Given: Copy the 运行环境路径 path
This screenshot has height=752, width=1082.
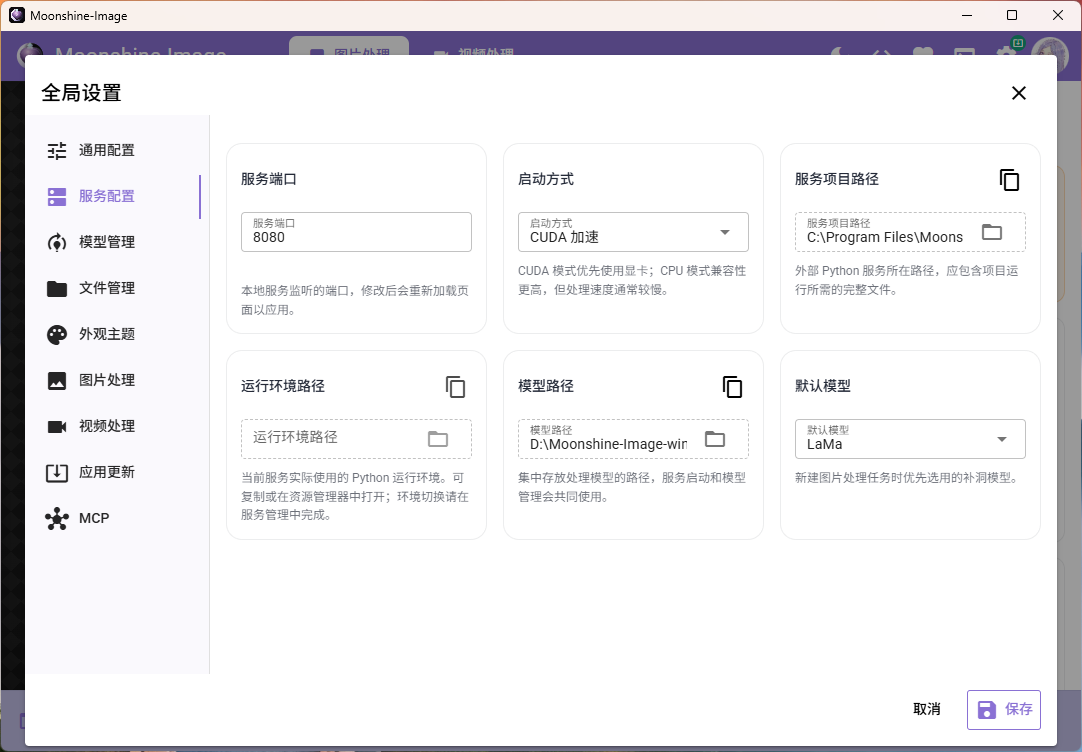Looking at the screenshot, I should click(455, 387).
